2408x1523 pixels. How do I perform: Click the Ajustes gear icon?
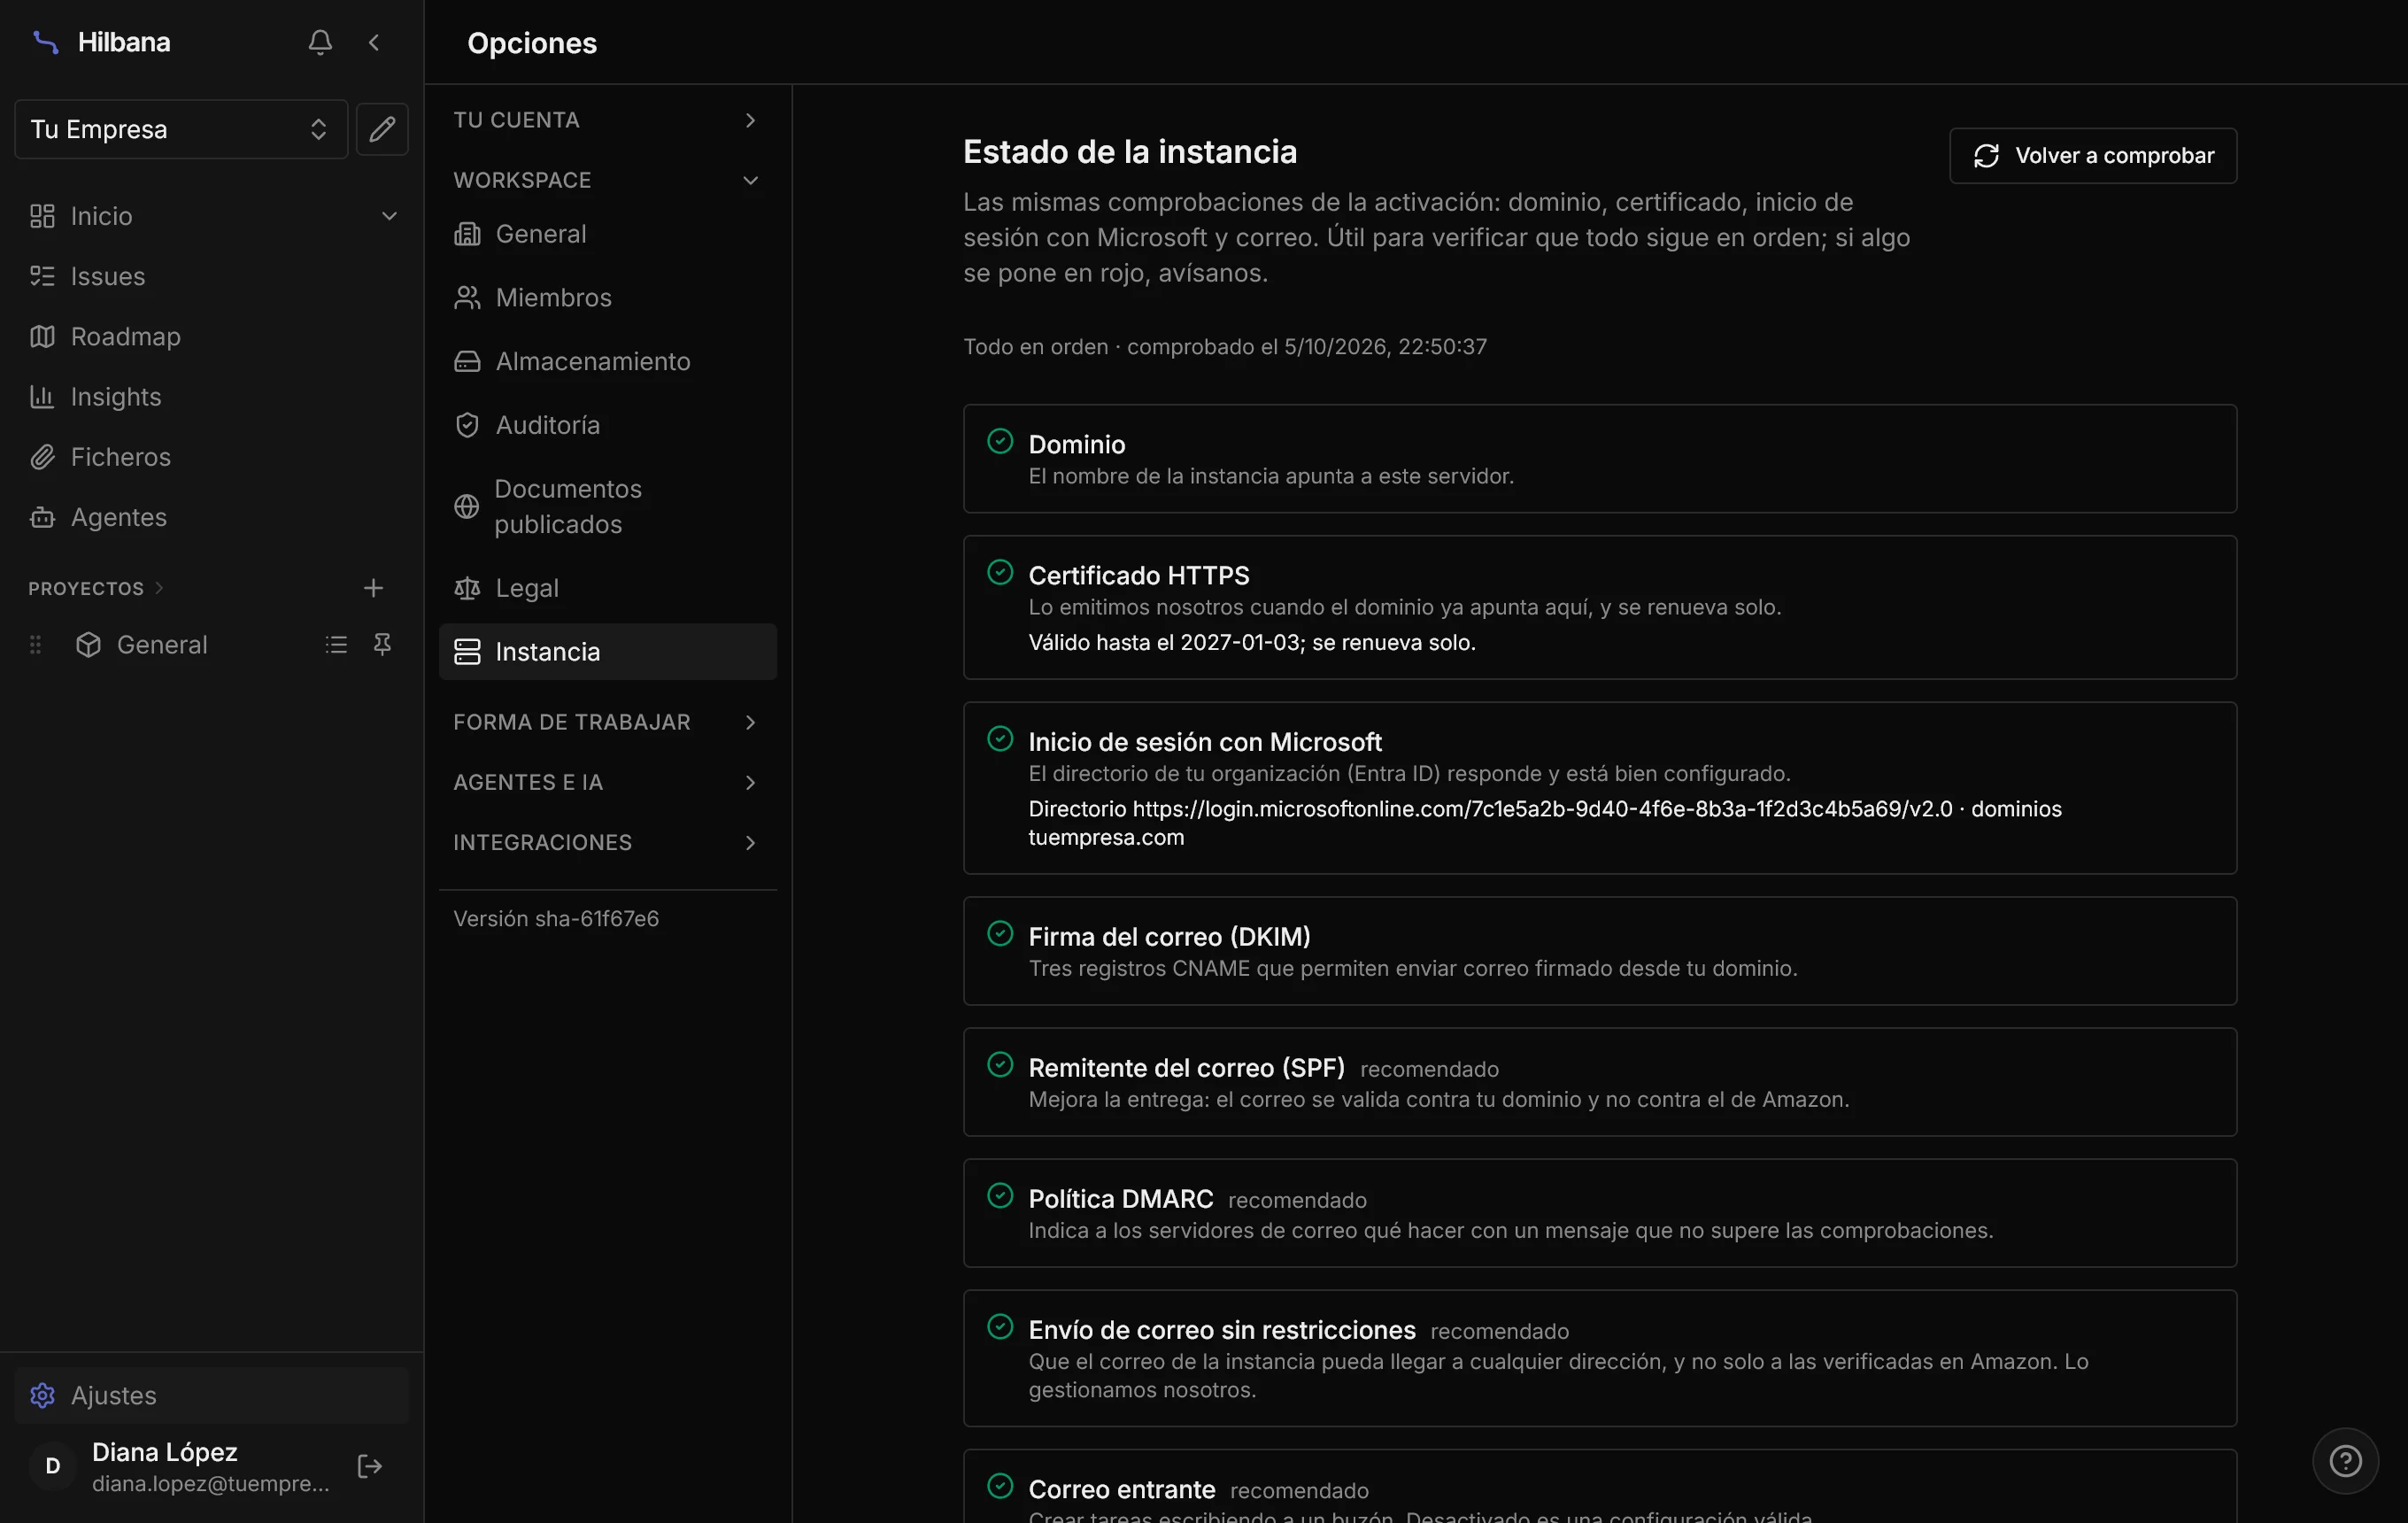42,1395
